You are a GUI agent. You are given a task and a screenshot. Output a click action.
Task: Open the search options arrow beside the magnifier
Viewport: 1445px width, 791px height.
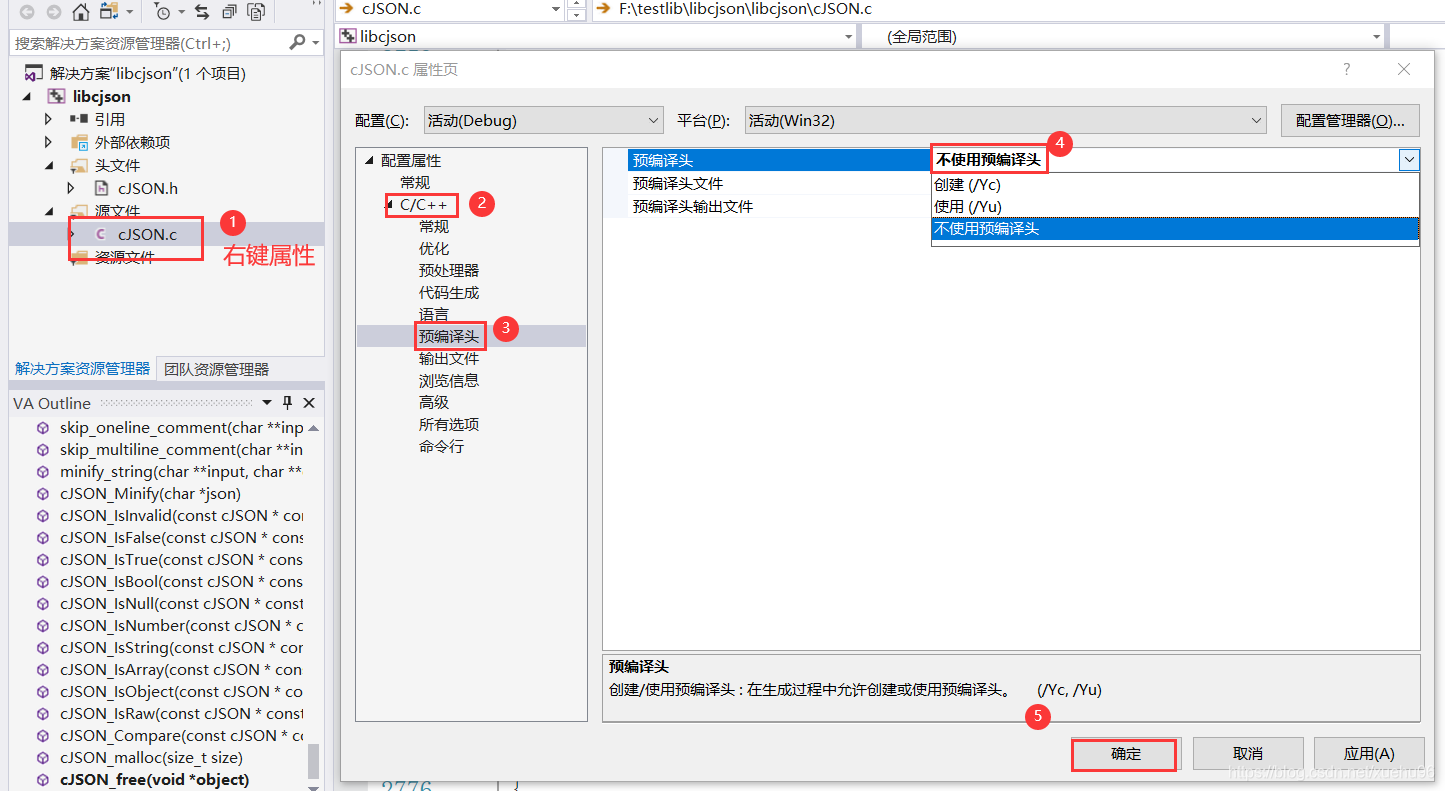[315, 43]
